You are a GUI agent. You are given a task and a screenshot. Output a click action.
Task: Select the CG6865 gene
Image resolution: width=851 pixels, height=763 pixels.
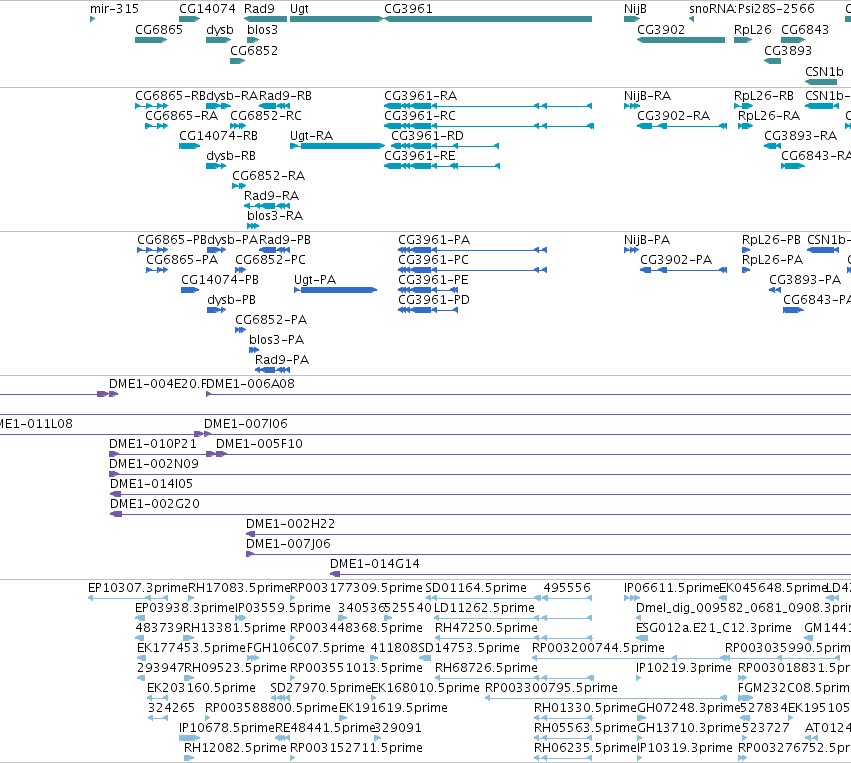coord(151,40)
